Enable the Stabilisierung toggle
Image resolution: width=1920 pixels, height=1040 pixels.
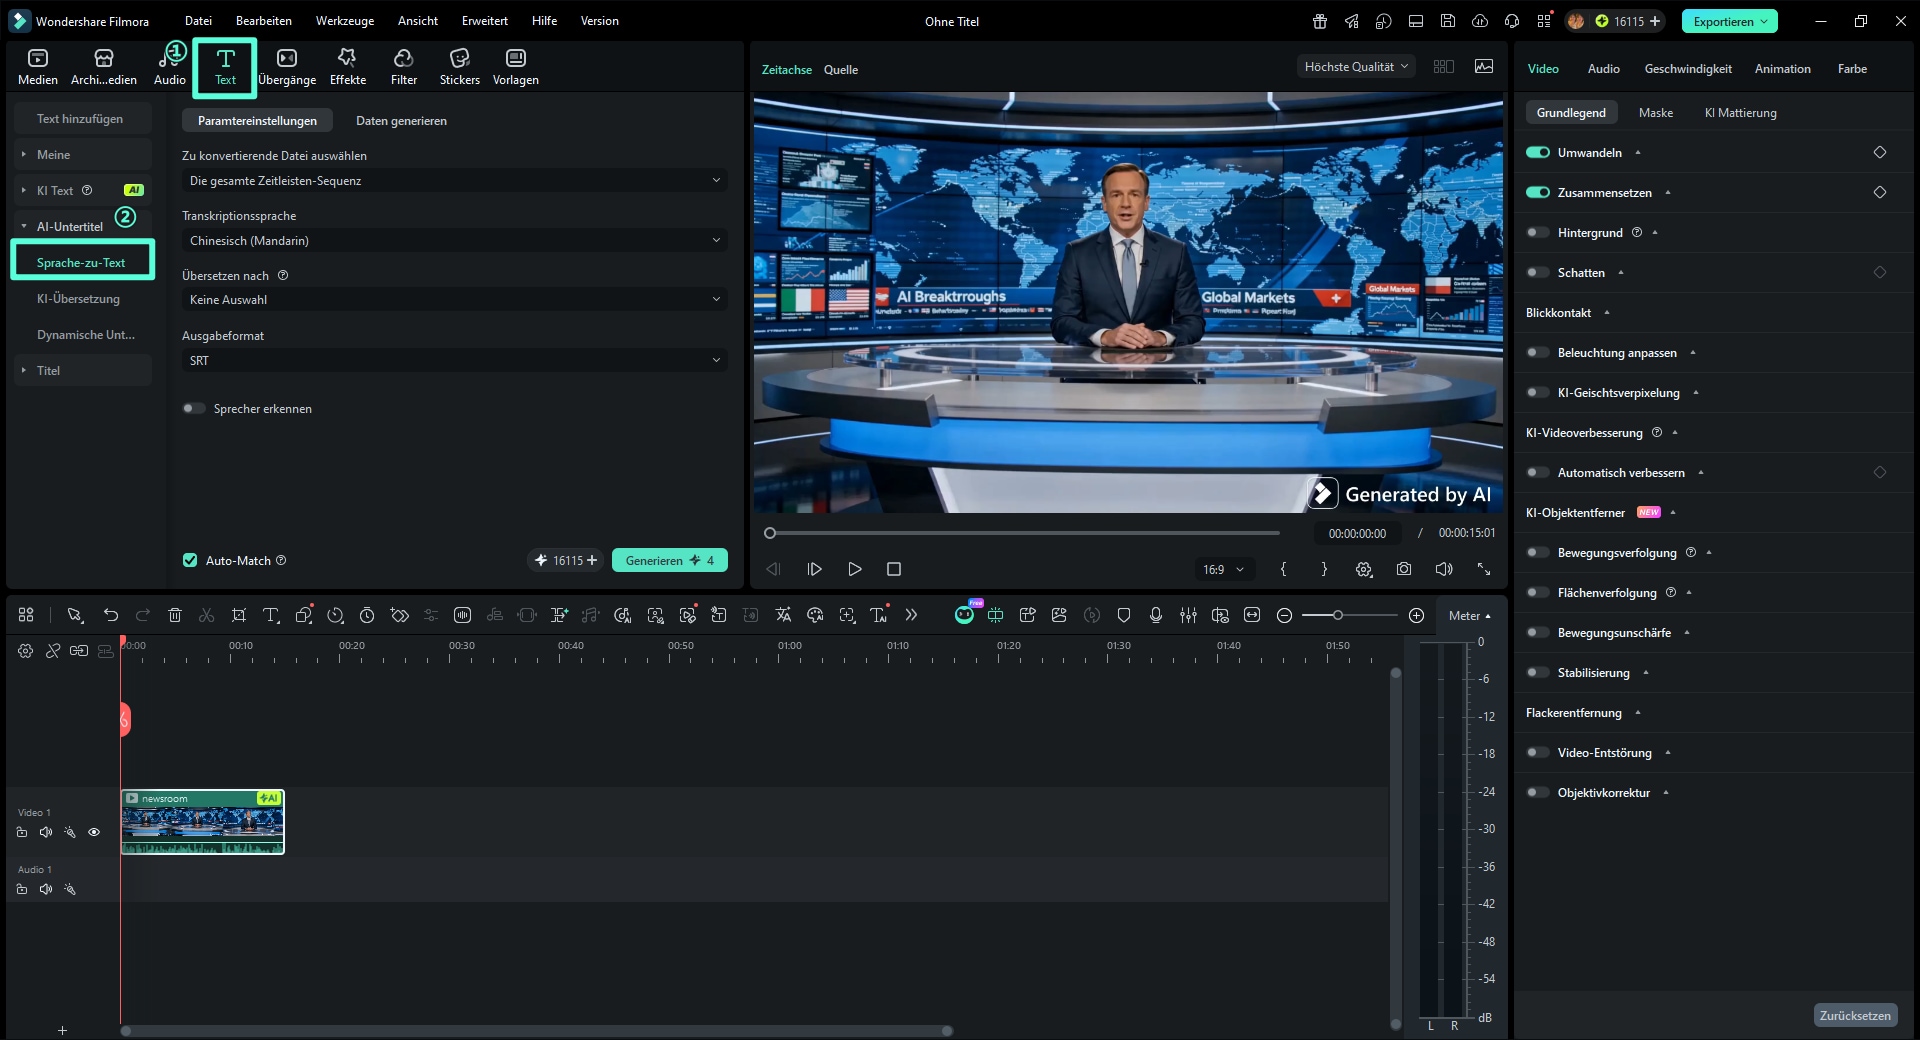[1538, 672]
